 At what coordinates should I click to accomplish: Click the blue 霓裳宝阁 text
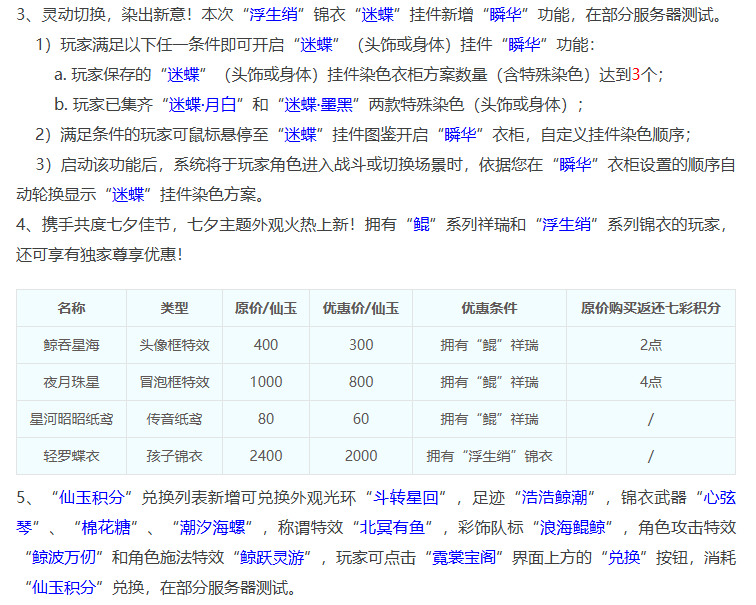pos(464,558)
